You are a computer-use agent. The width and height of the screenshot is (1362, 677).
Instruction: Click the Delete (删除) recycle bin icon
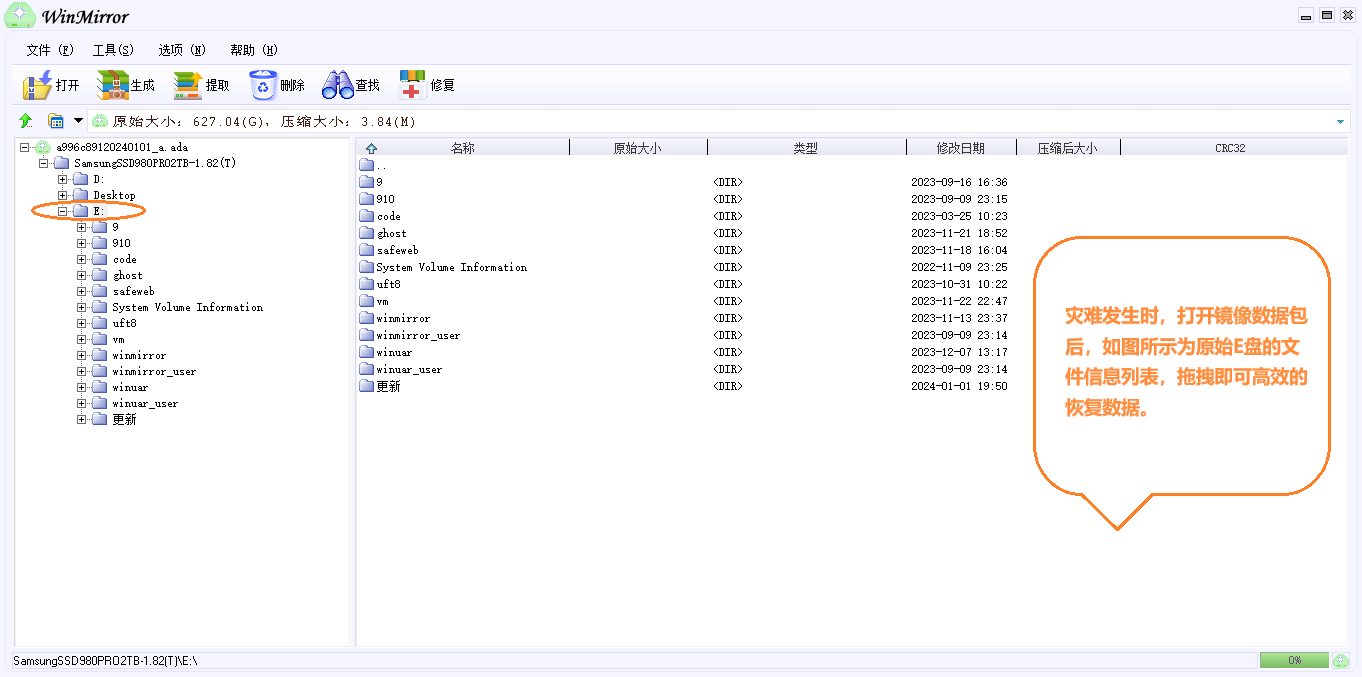263,85
